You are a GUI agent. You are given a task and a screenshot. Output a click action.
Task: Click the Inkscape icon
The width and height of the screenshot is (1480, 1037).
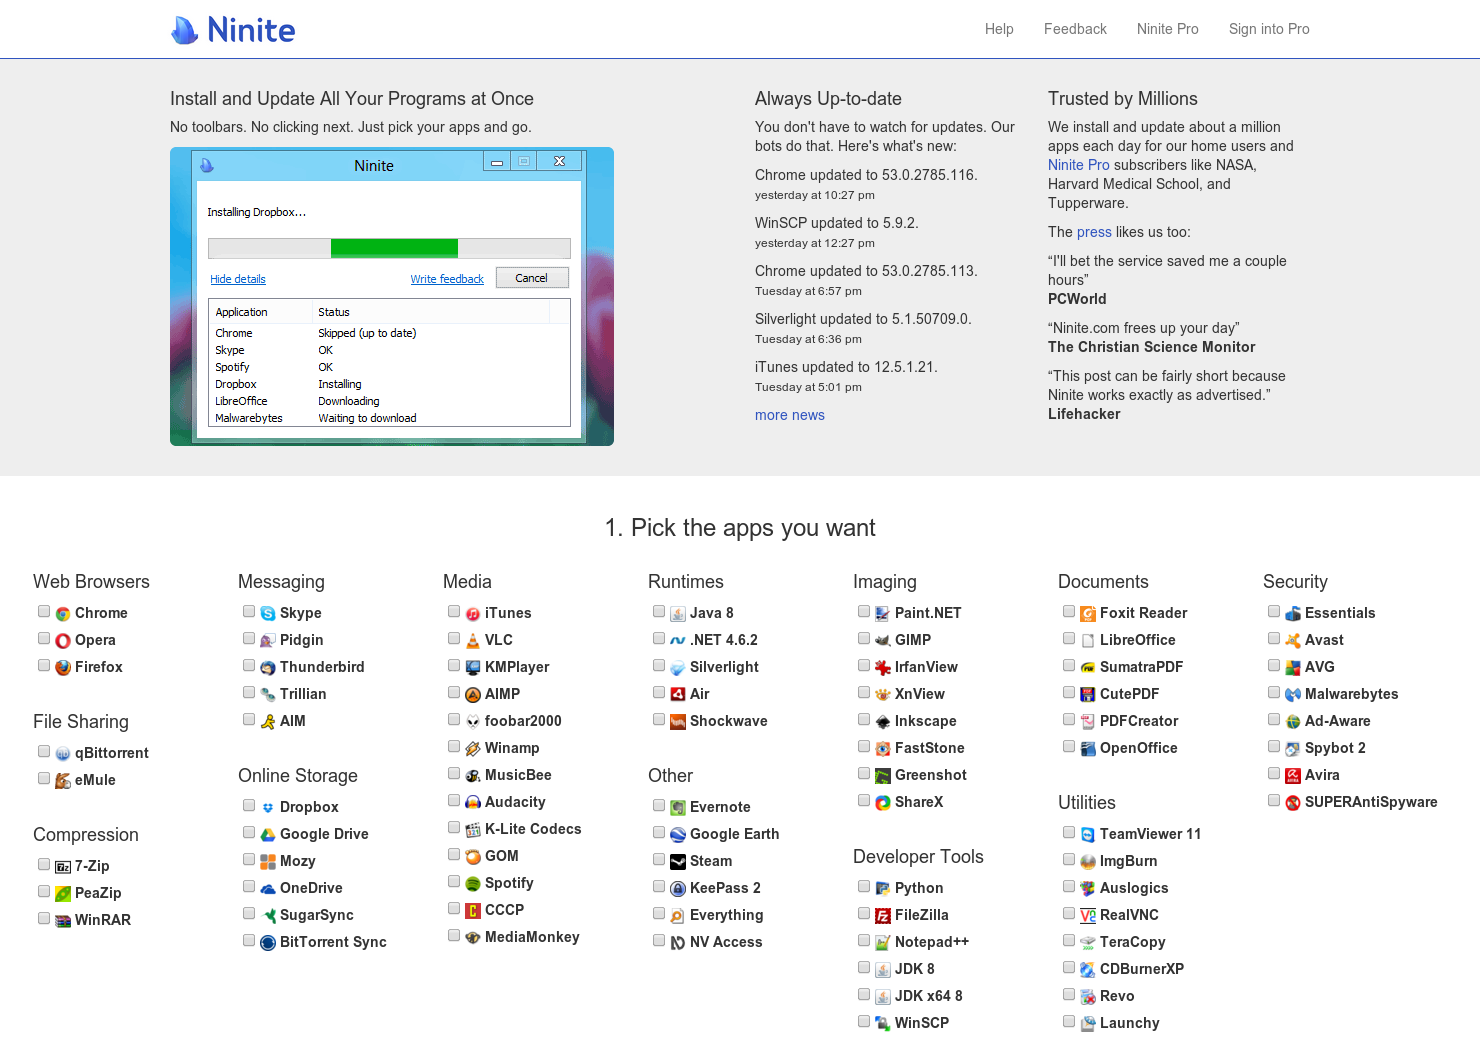pyautogui.click(x=883, y=722)
